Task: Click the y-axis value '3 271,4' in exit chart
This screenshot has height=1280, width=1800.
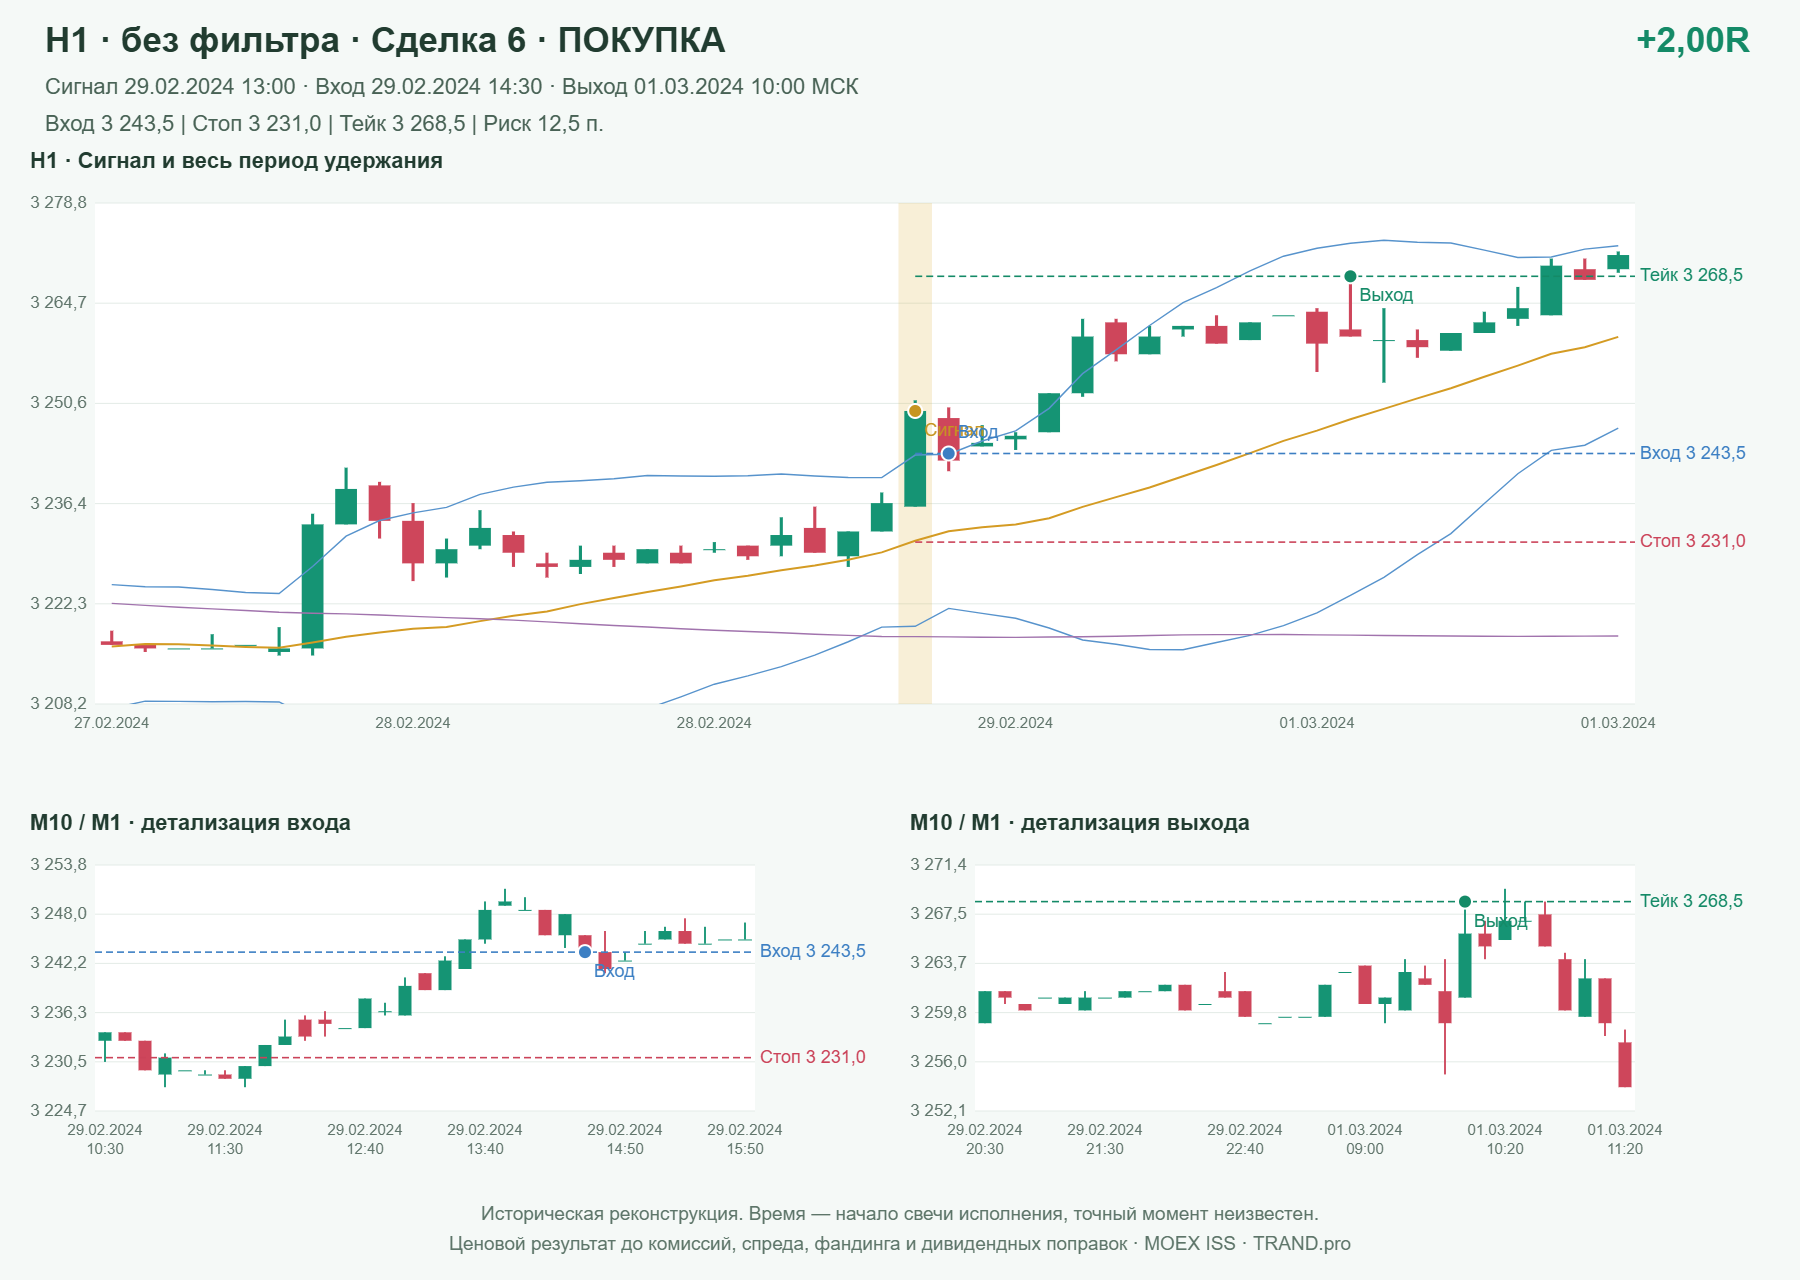Action: click(938, 865)
